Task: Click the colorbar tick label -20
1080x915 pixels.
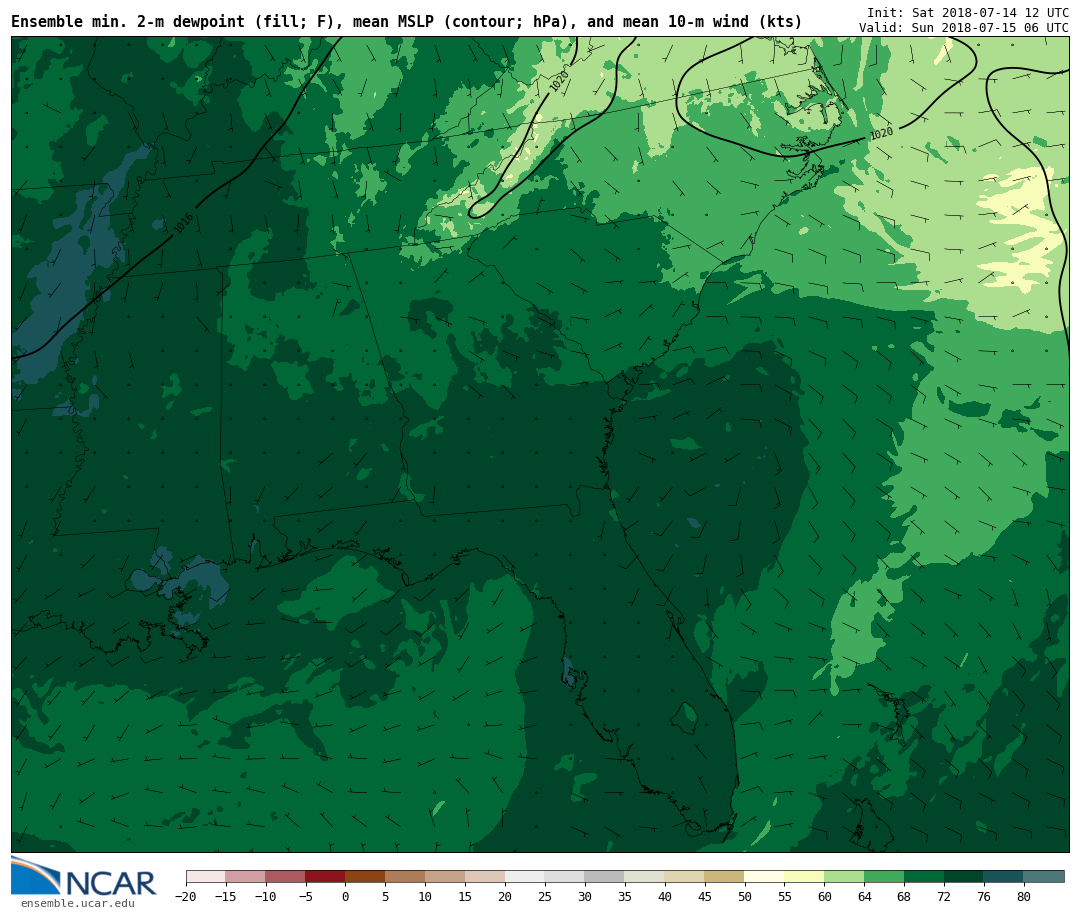Action: 185,897
